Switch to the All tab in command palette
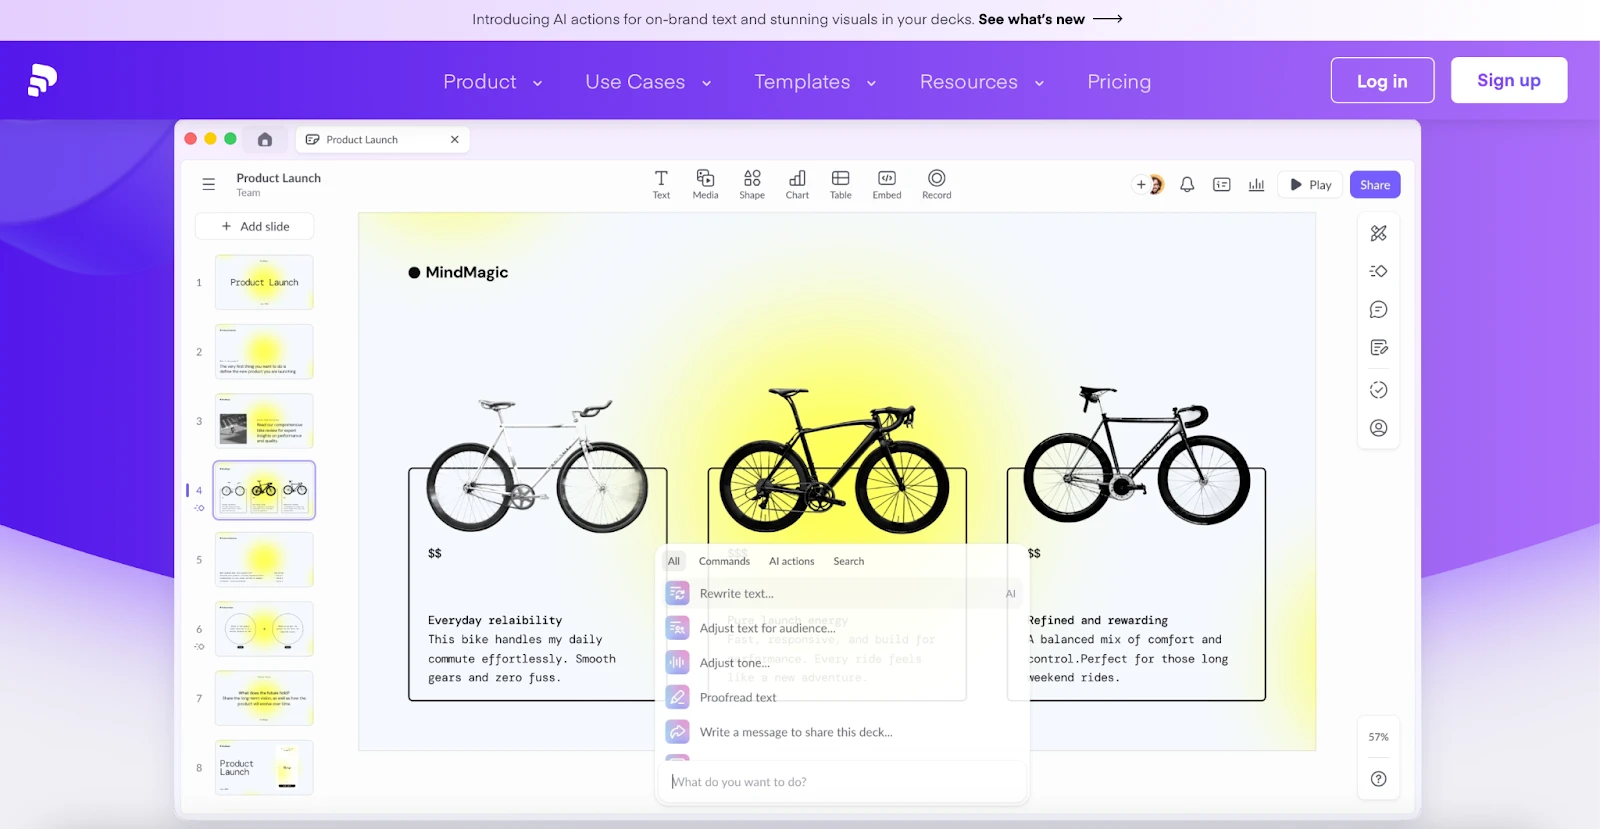1600x829 pixels. tap(674, 561)
